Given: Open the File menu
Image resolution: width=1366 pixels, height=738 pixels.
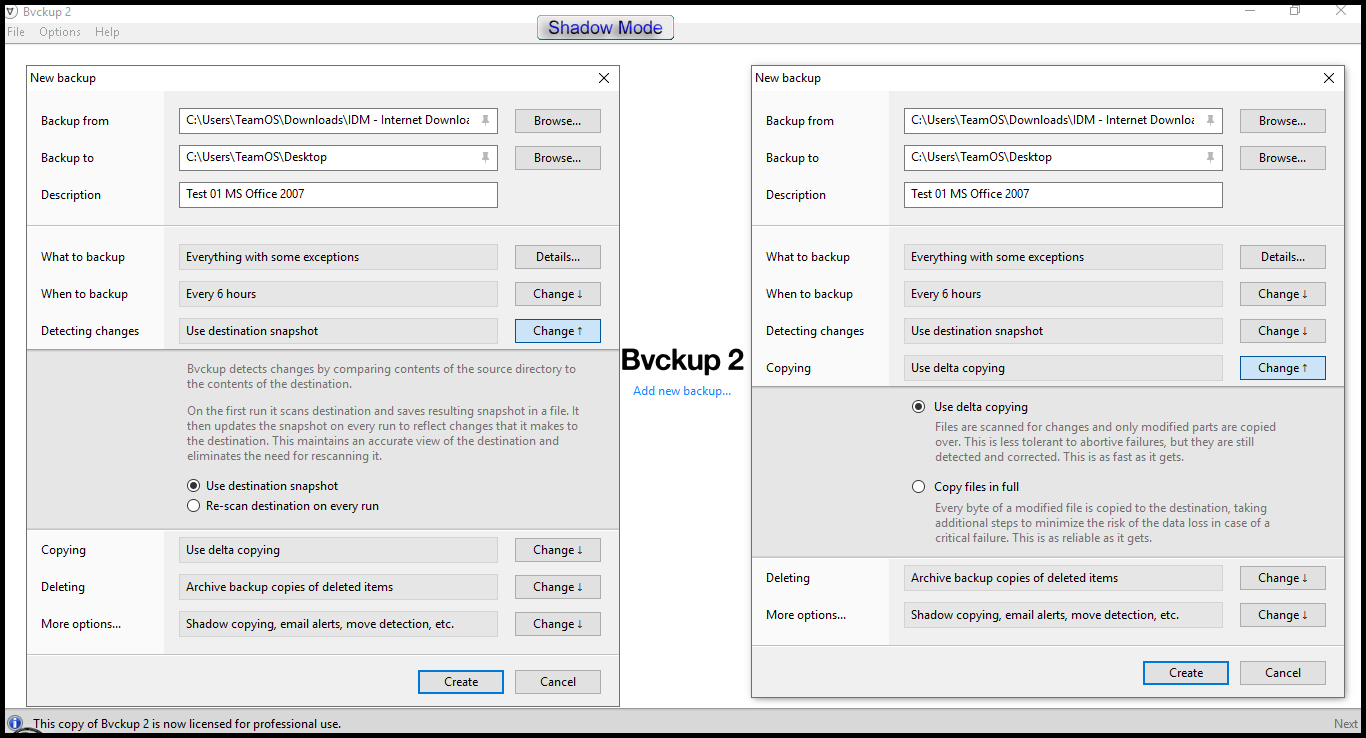Looking at the screenshot, I should [16, 32].
